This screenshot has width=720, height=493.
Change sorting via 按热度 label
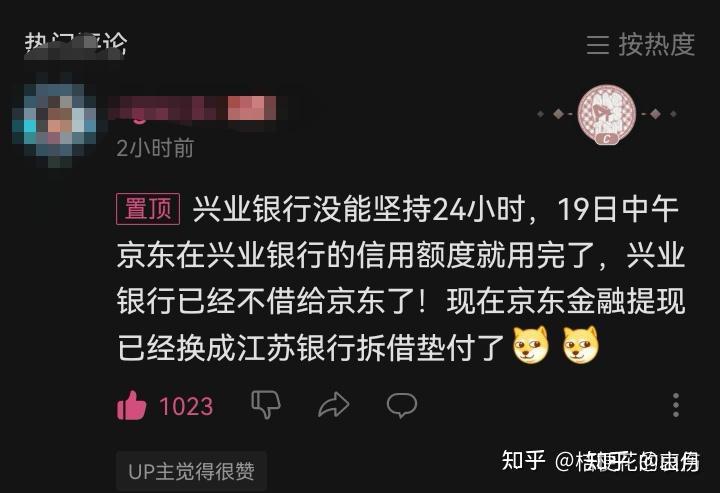(657, 45)
